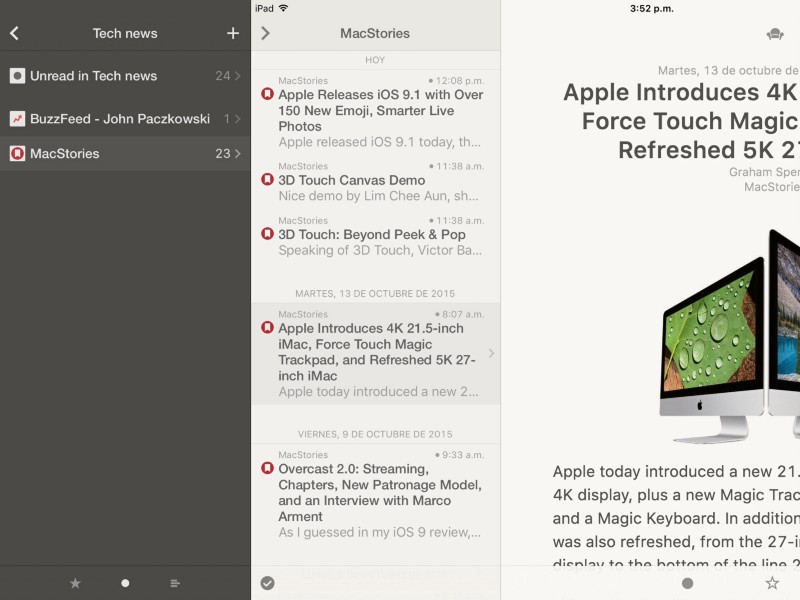Click author name Graham Spencer
800x600 pixels.
(764, 172)
